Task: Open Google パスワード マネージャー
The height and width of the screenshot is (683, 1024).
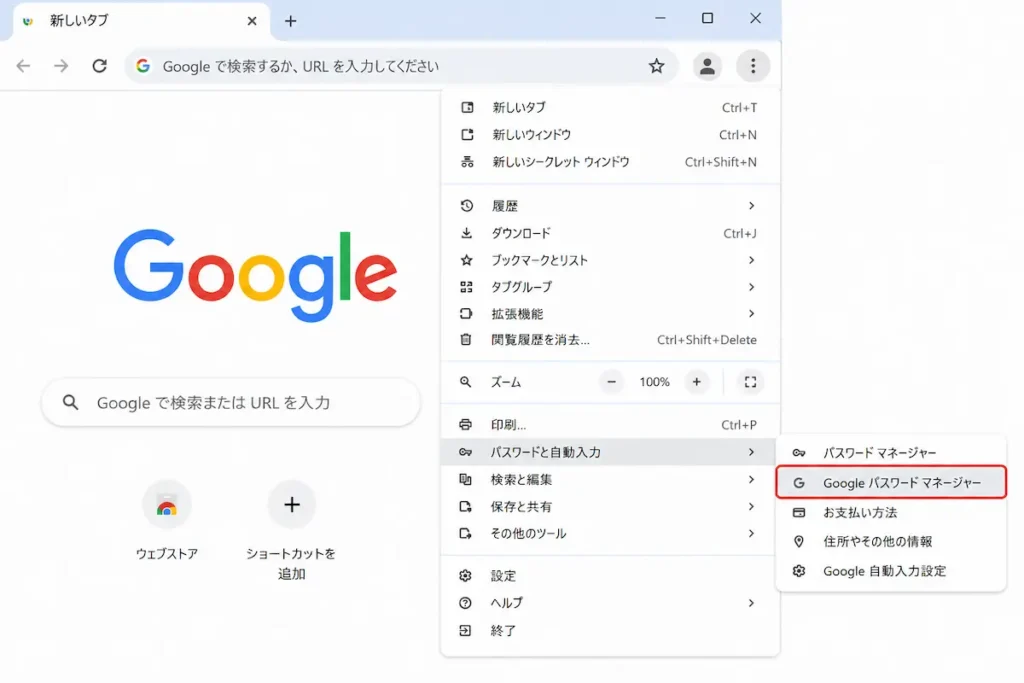Action: tap(891, 483)
